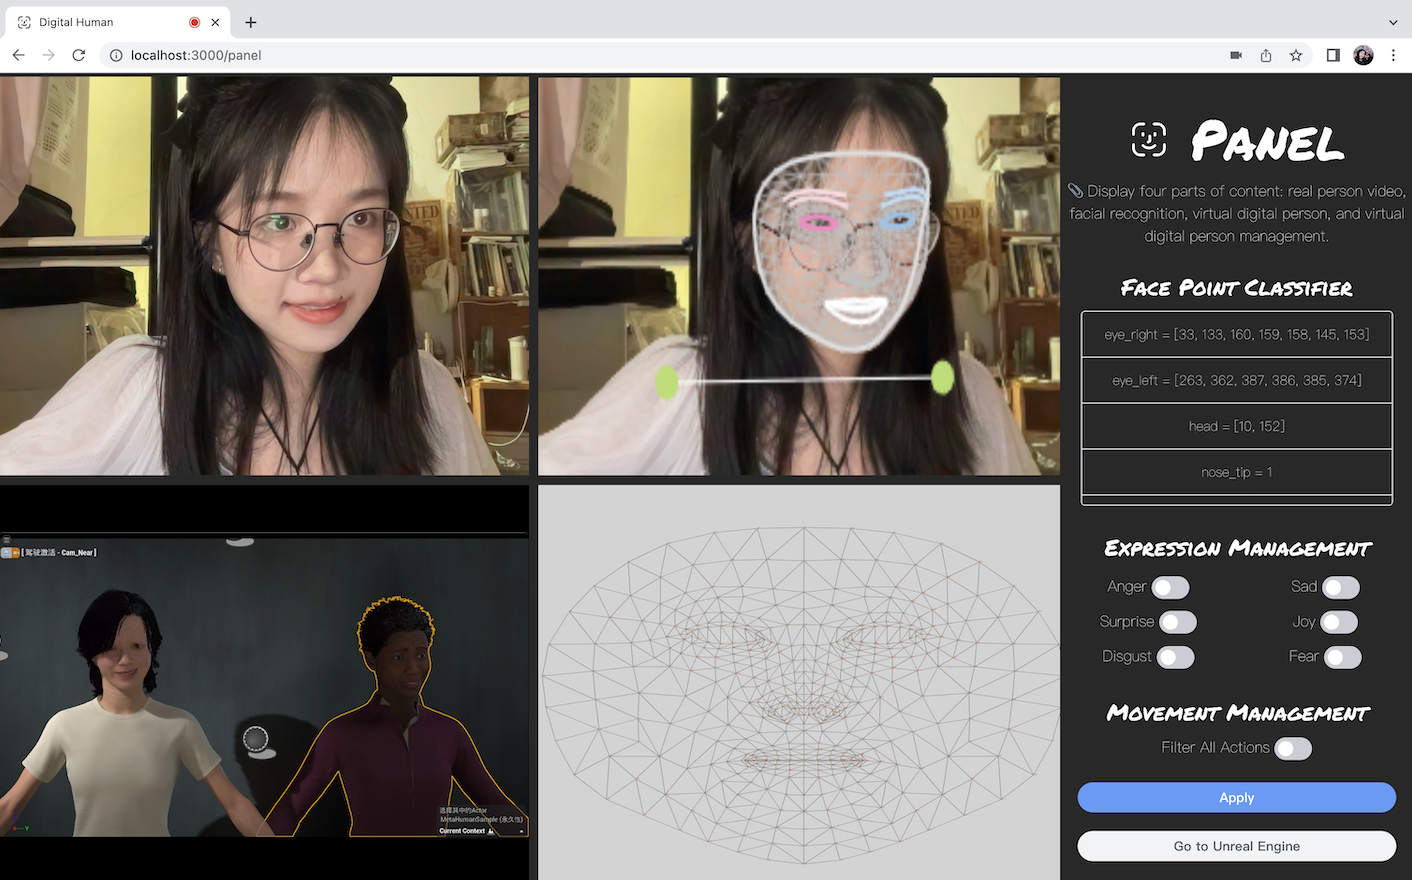Click the camera icon in the address bar
1412x880 pixels.
(x=1235, y=55)
